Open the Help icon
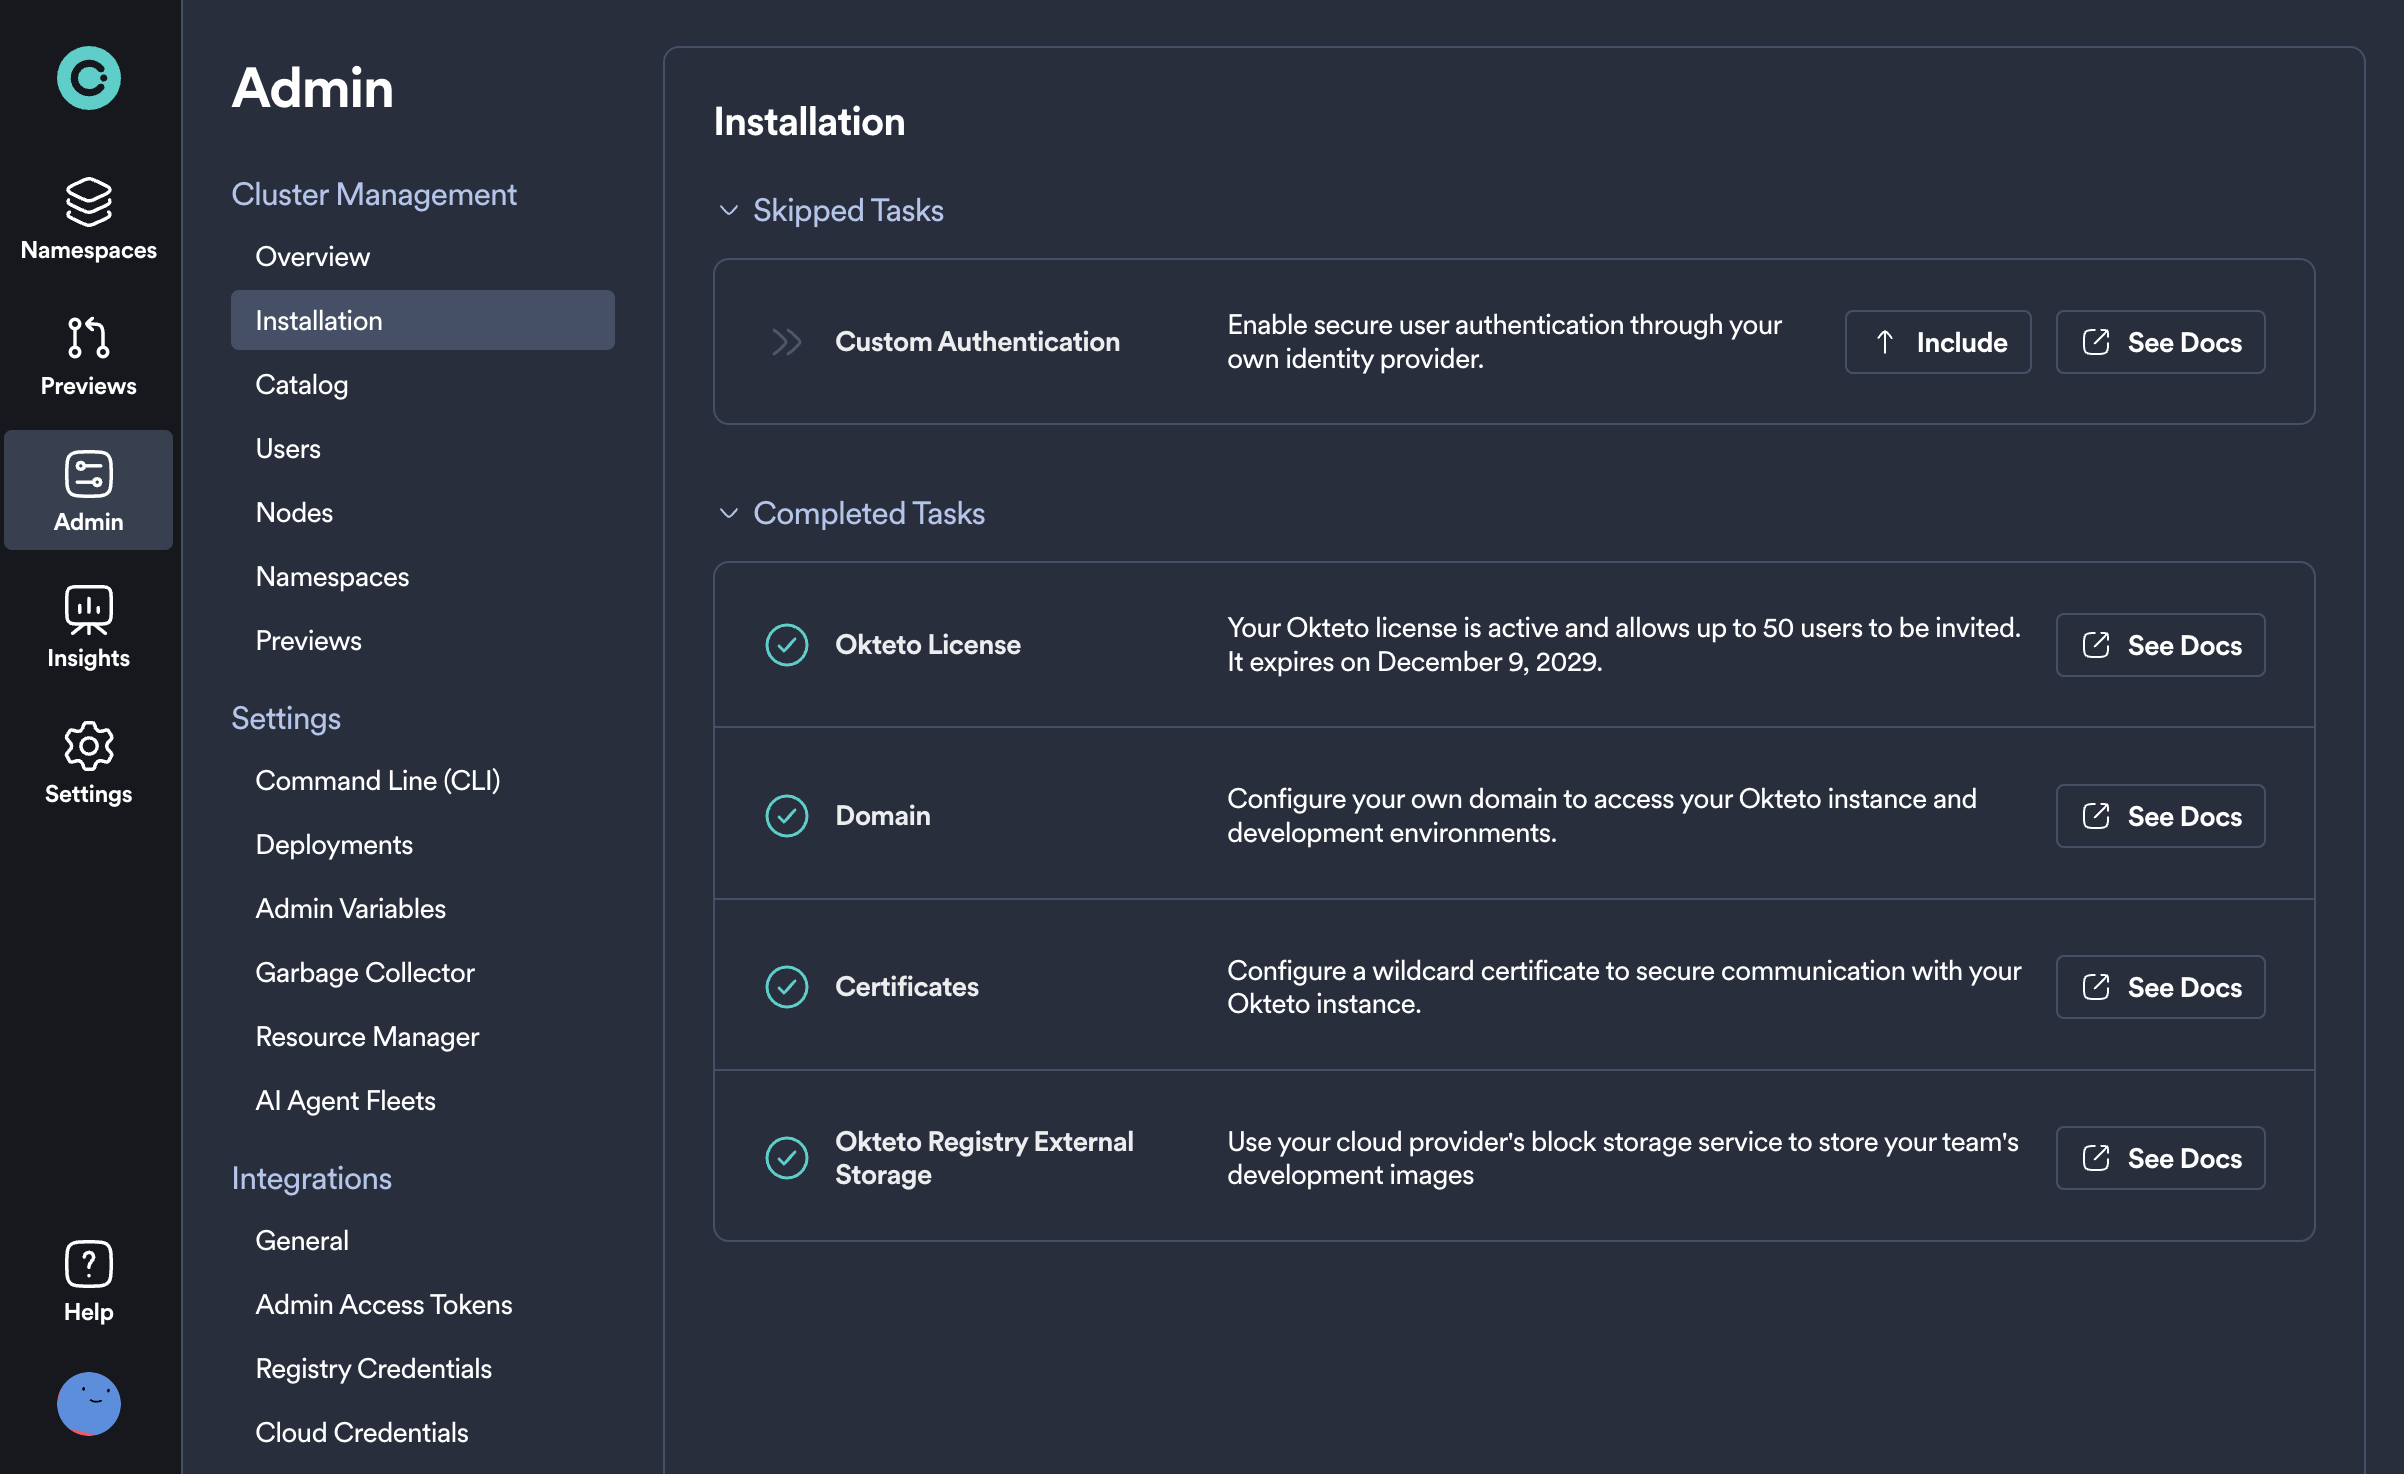This screenshot has height=1474, width=2404. (88, 1281)
